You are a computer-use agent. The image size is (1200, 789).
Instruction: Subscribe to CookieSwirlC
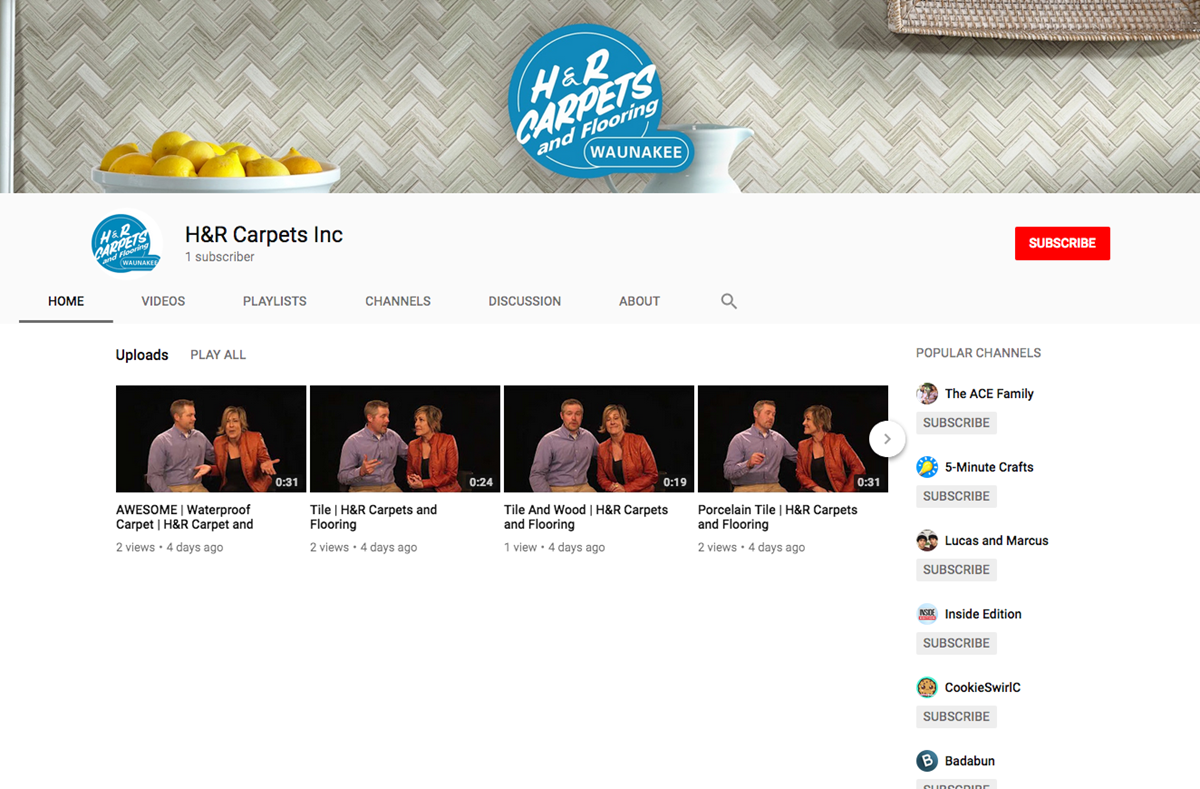coord(956,717)
